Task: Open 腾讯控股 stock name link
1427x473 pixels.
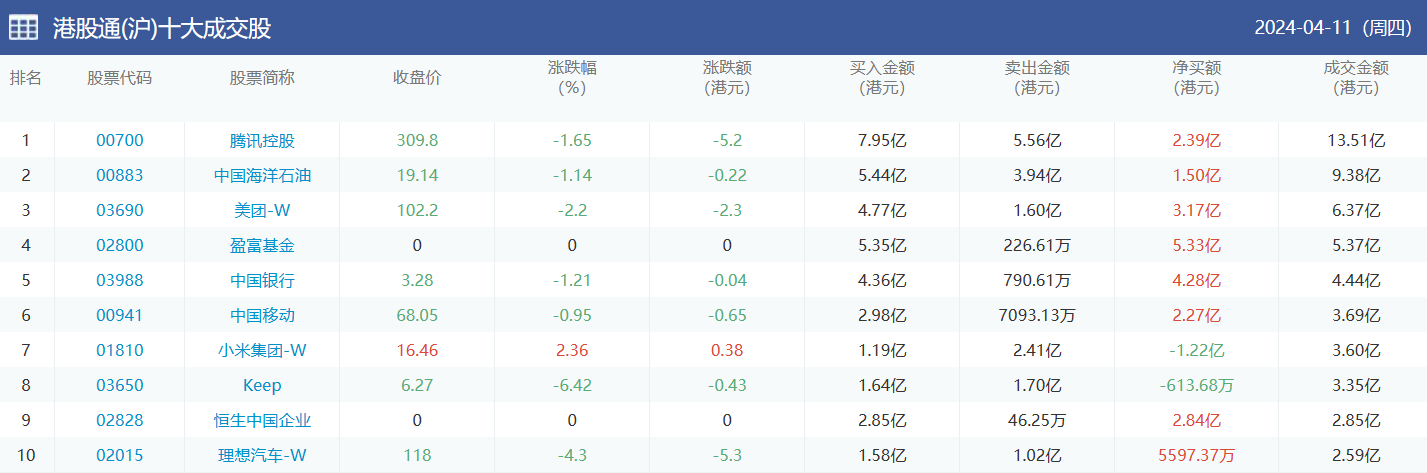Action: tap(262, 141)
